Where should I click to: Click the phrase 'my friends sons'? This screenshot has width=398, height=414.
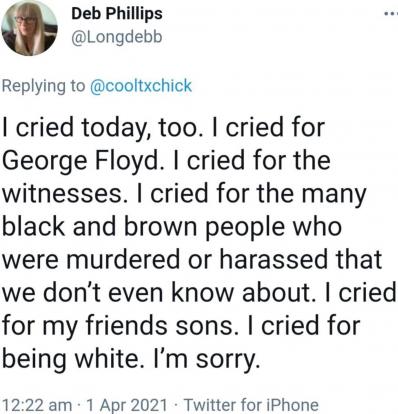137,327
